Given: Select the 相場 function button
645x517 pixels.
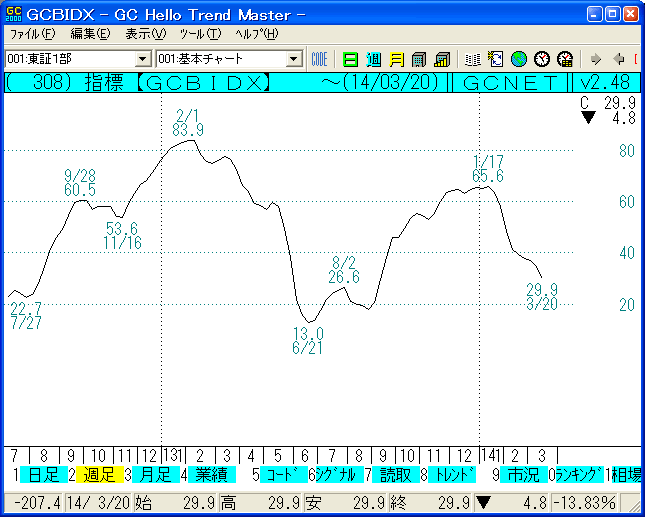Looking at the screenshot, I should (x=628, y=475).
